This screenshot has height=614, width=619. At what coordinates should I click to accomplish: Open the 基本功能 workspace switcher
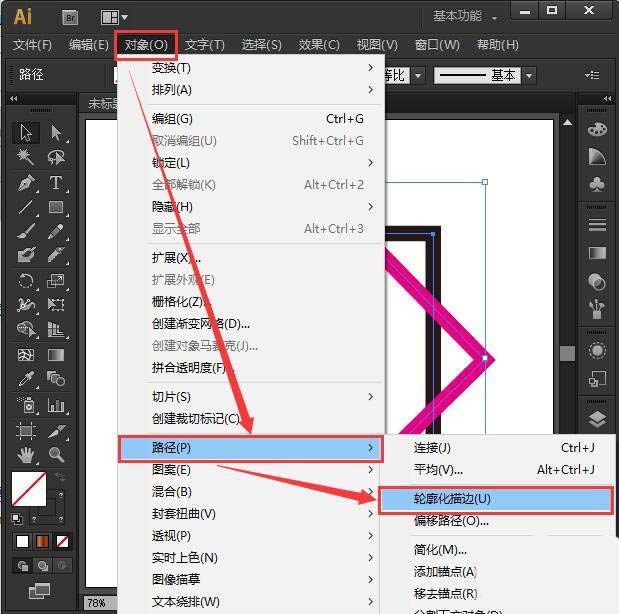click(x=465, y=17)
